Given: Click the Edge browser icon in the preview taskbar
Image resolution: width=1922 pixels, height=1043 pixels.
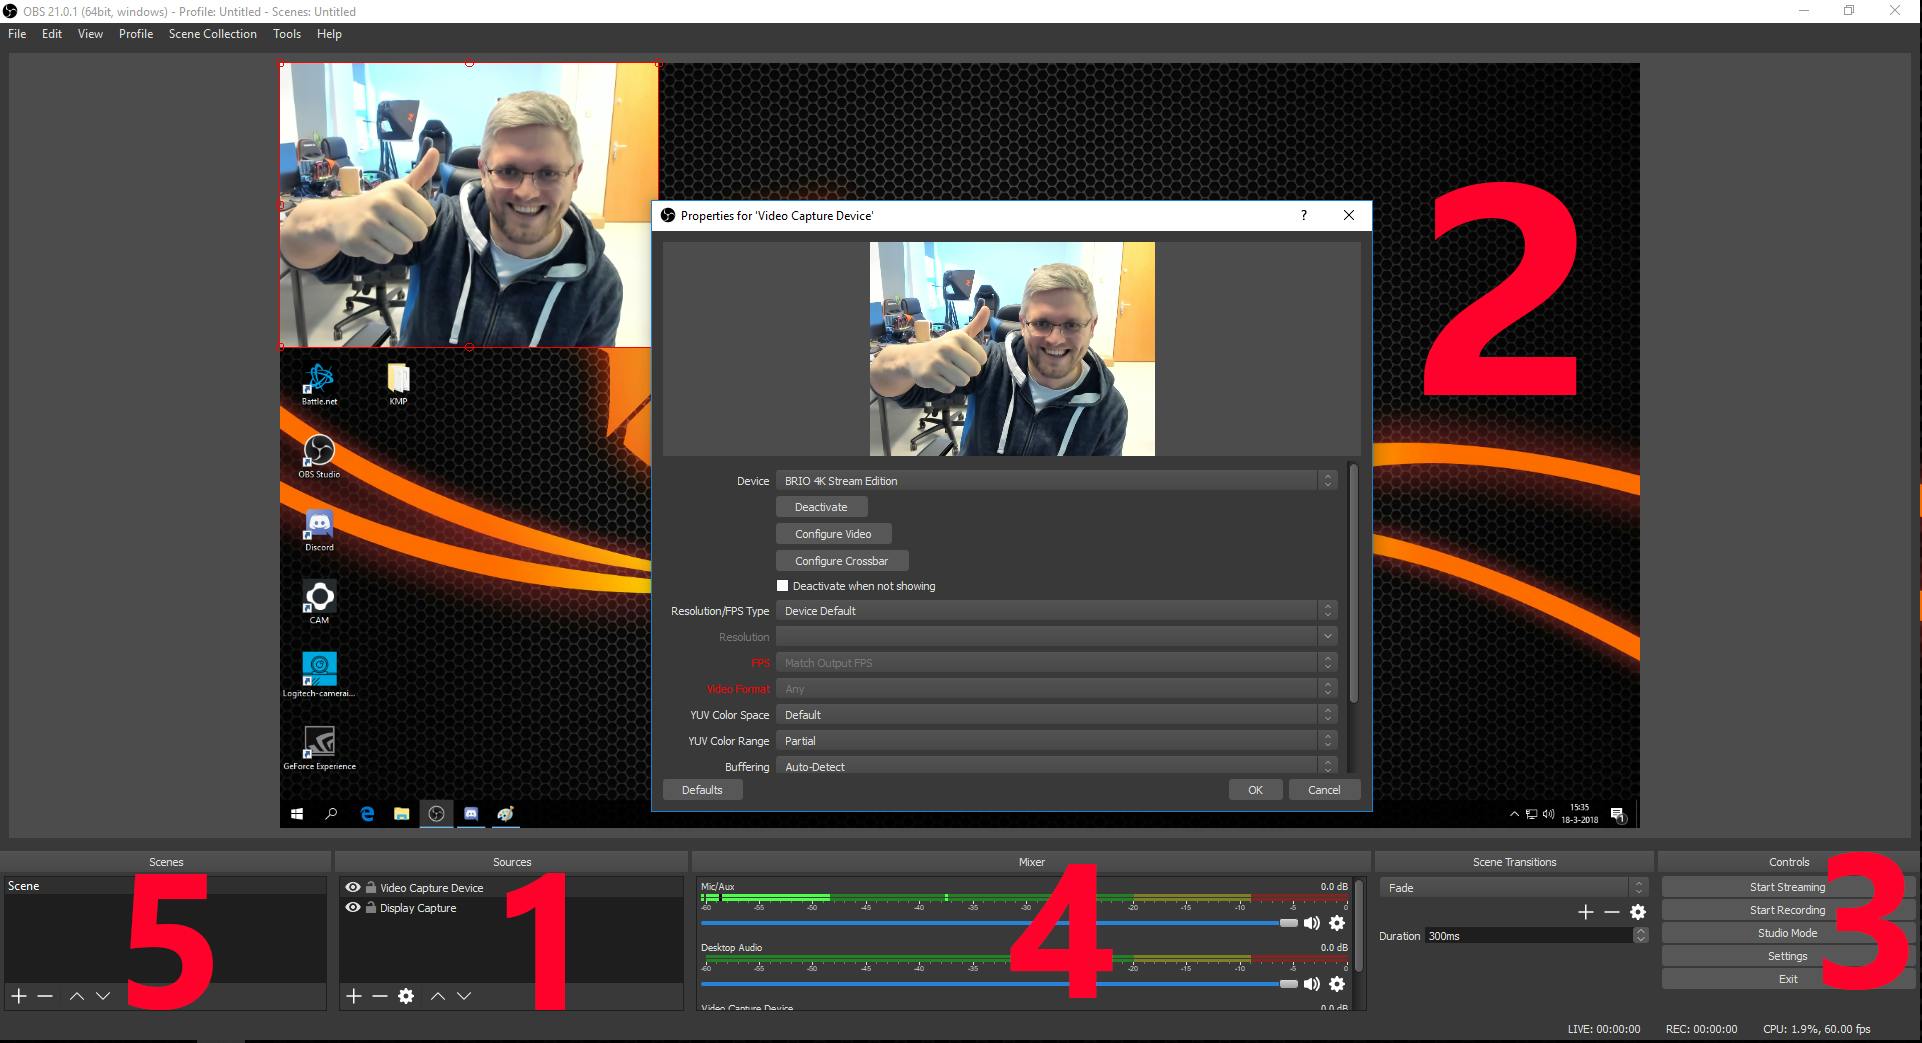Looking at the screenshot, I should 367,814.
